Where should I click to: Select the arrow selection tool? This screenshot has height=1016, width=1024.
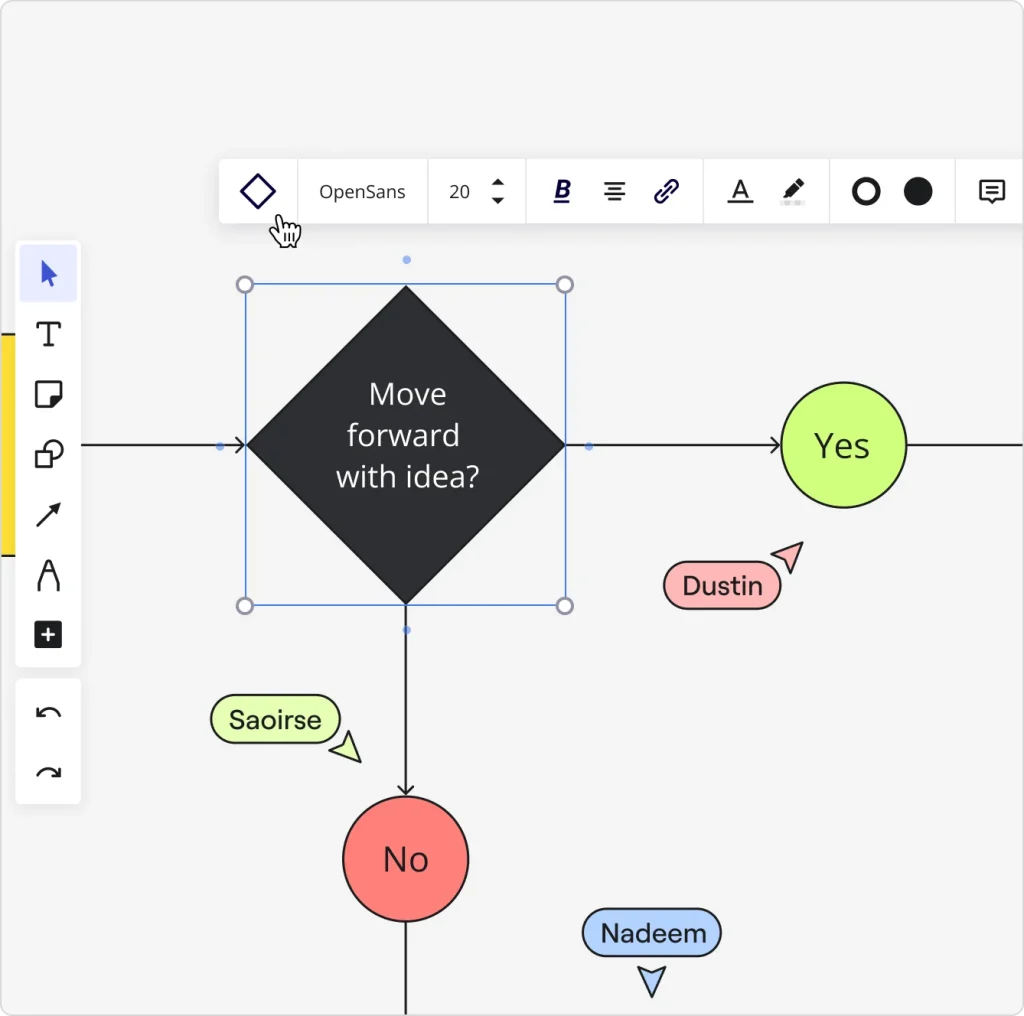[48, 272]
